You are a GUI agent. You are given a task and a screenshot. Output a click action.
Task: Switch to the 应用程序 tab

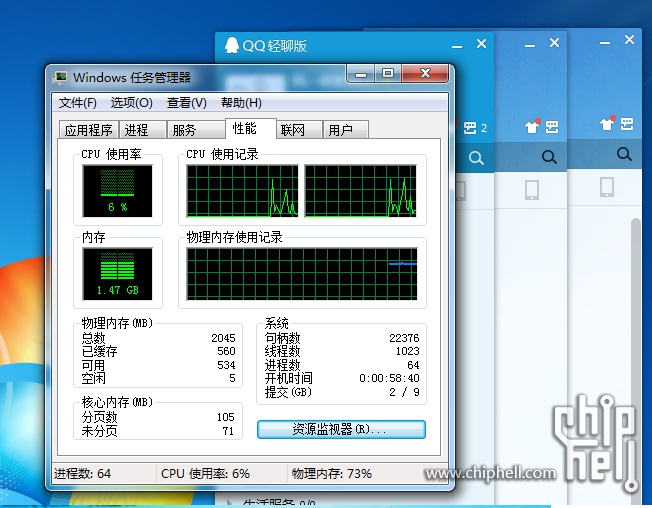point(89,130)
